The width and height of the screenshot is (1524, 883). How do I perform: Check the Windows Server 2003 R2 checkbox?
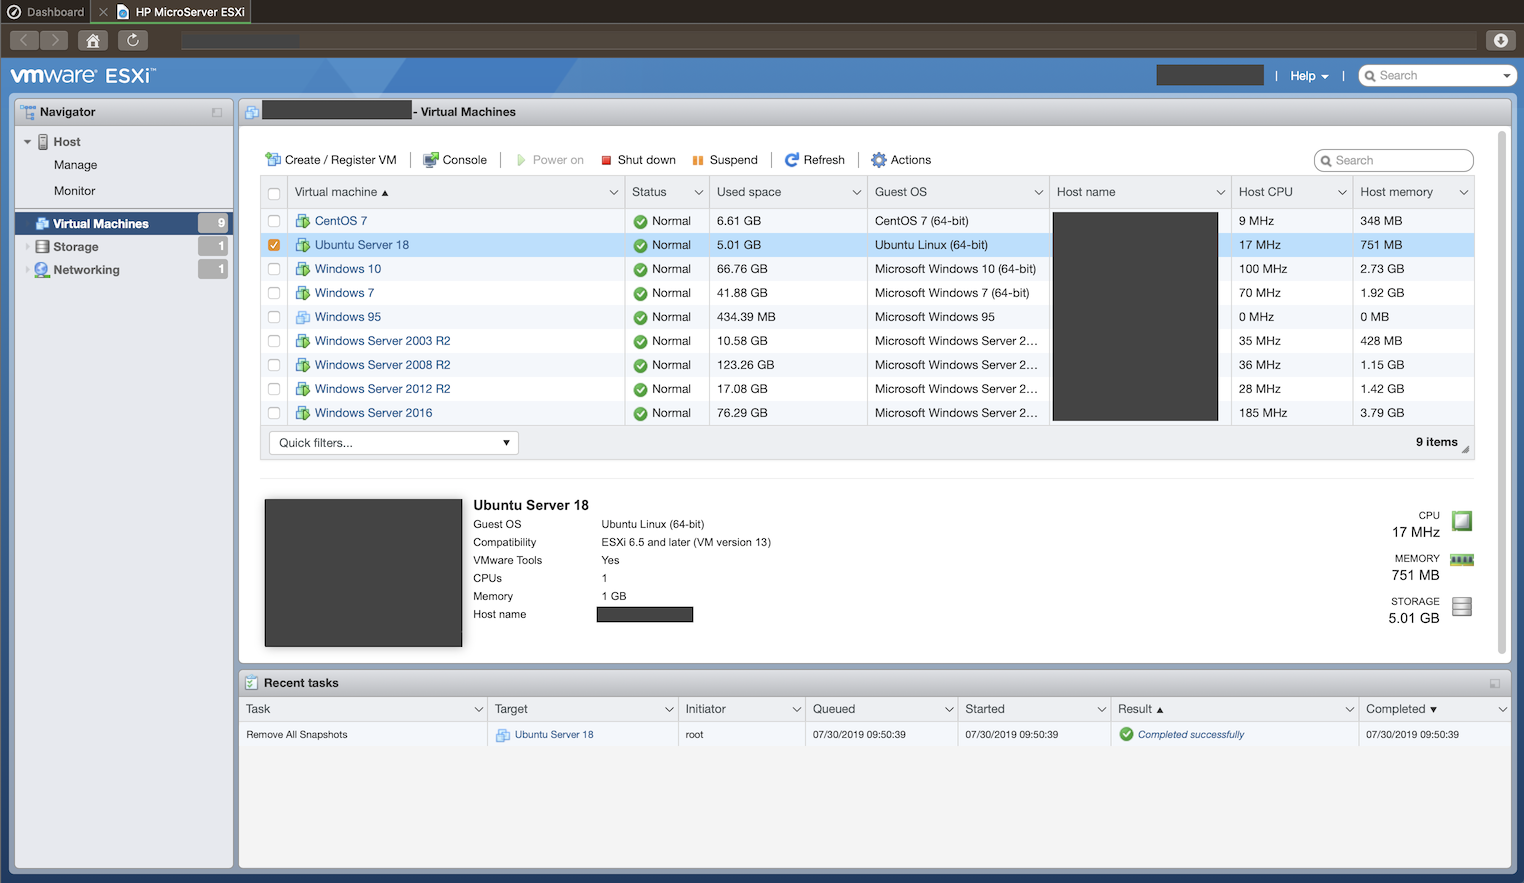coord(274,341)
